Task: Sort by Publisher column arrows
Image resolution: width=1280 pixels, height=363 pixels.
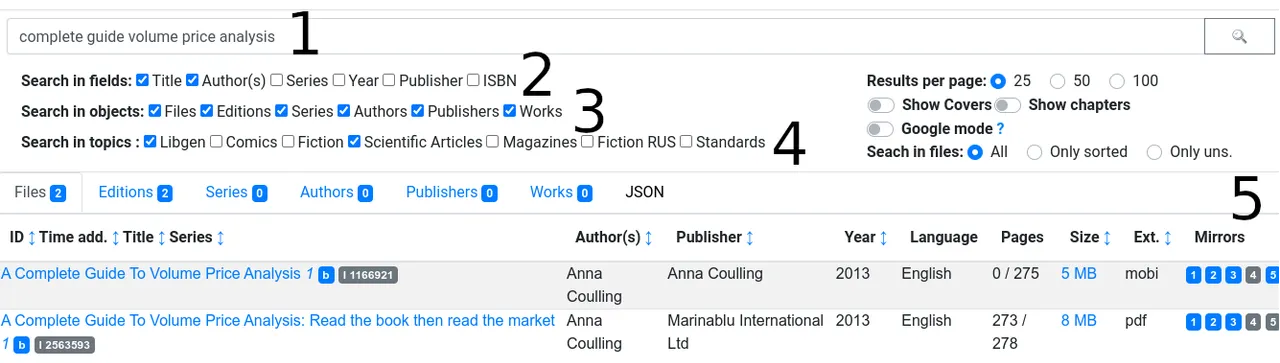Action: 749,237
